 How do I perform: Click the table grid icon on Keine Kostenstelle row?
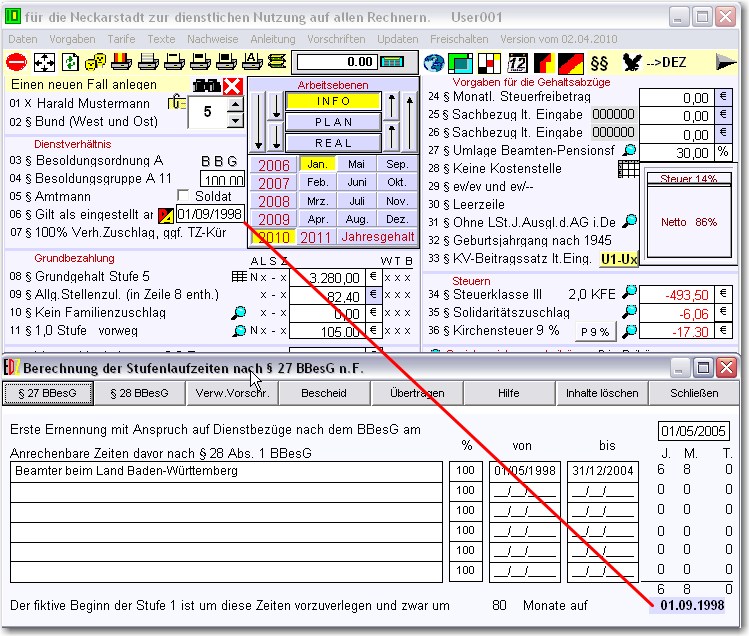627,169
